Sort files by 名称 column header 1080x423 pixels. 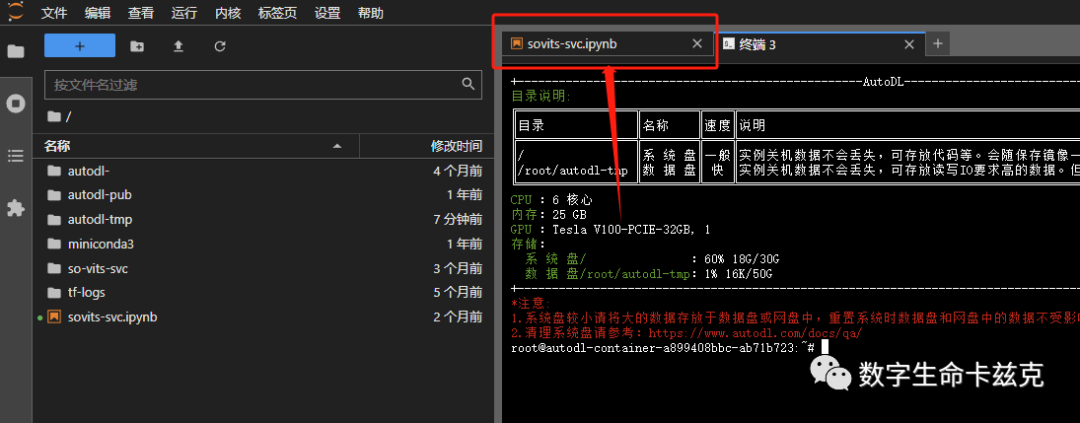(195, 146)
